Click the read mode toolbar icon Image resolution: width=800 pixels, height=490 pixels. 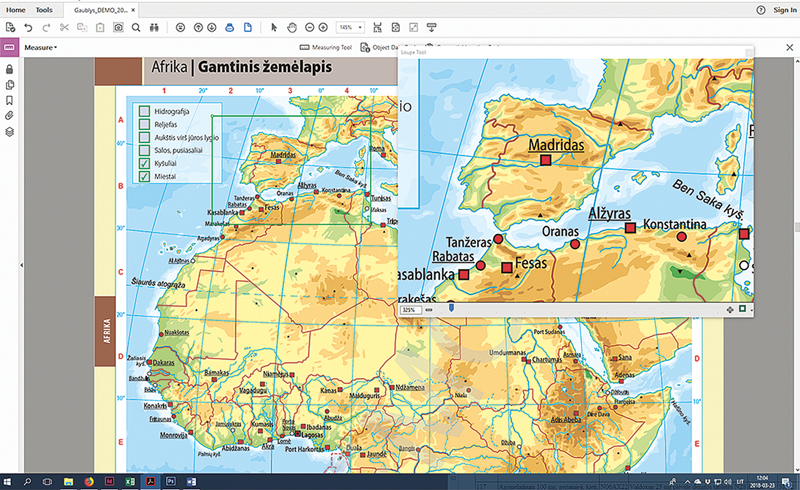pos(432,28)
